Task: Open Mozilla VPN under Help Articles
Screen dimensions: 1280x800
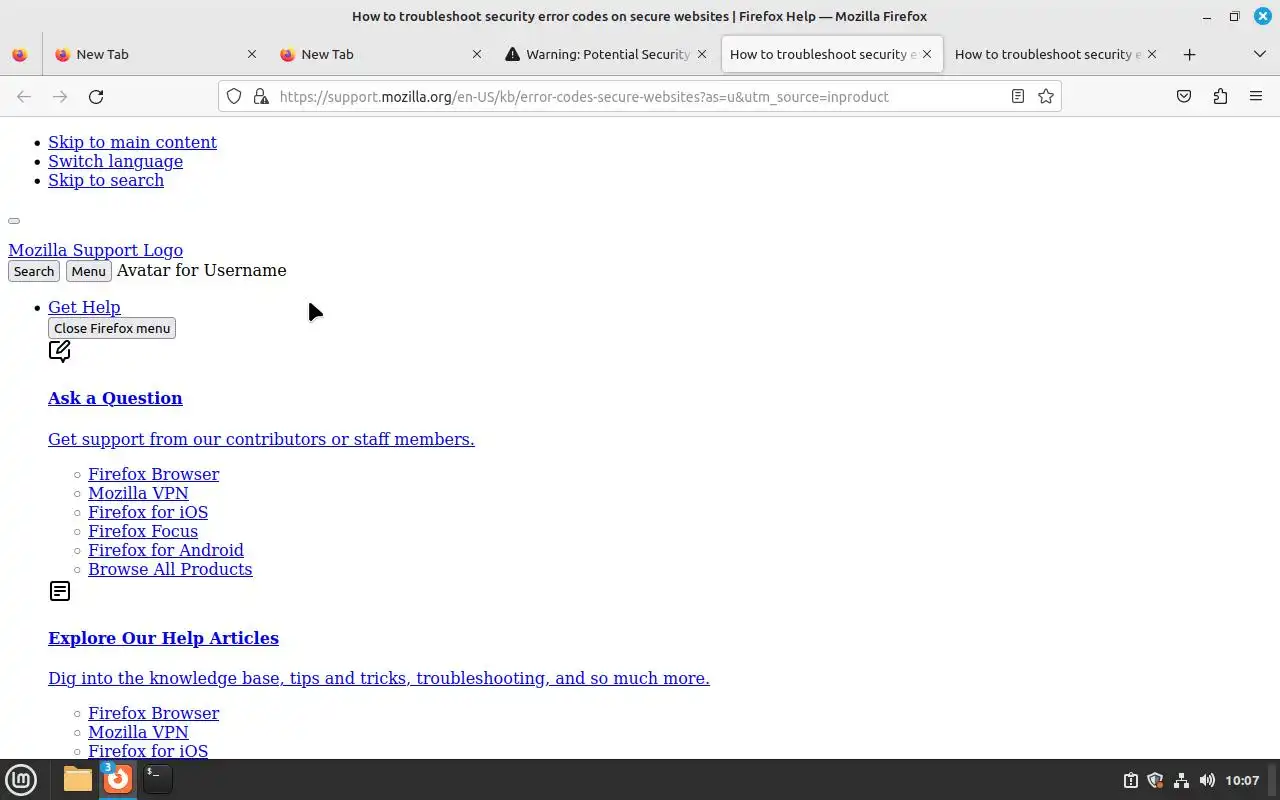Action: coord(138,732)
